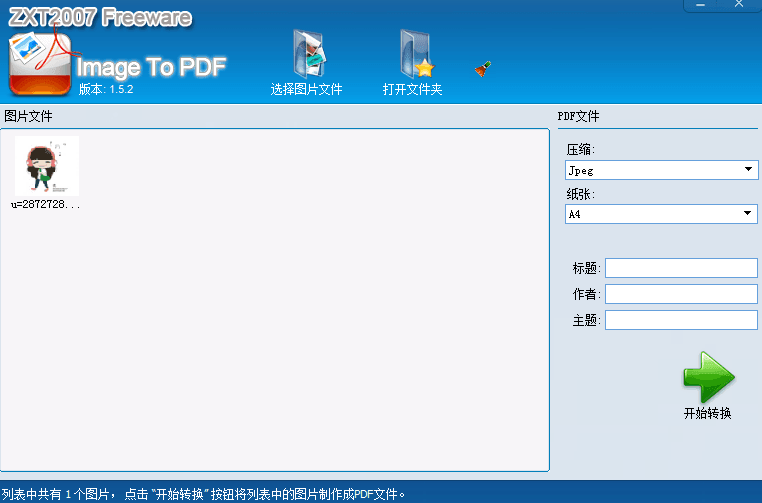762x503 pixels.
Task: Minimize the Image To PDF window
Action: coord(703,5)
